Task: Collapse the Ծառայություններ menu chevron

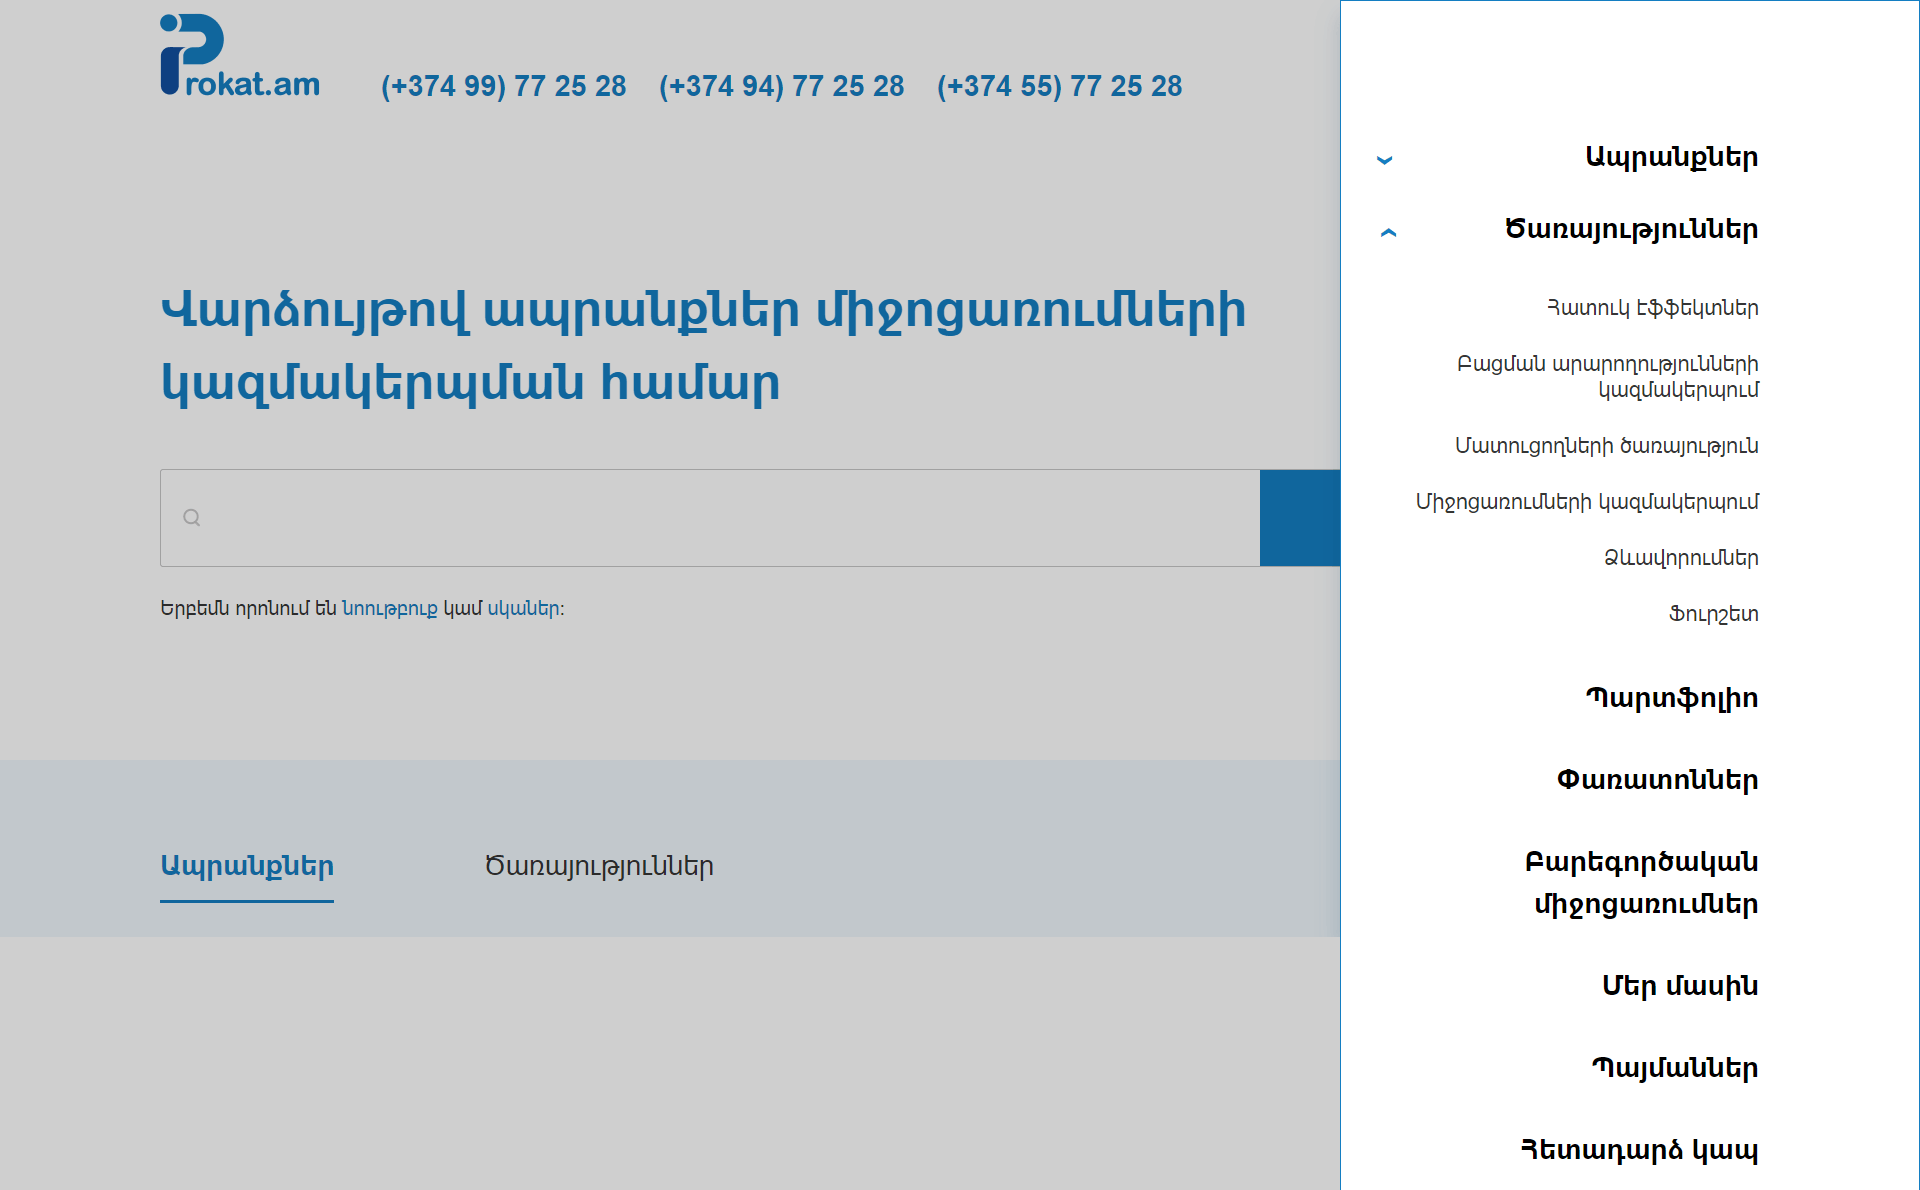Action: coord(1388,232)
